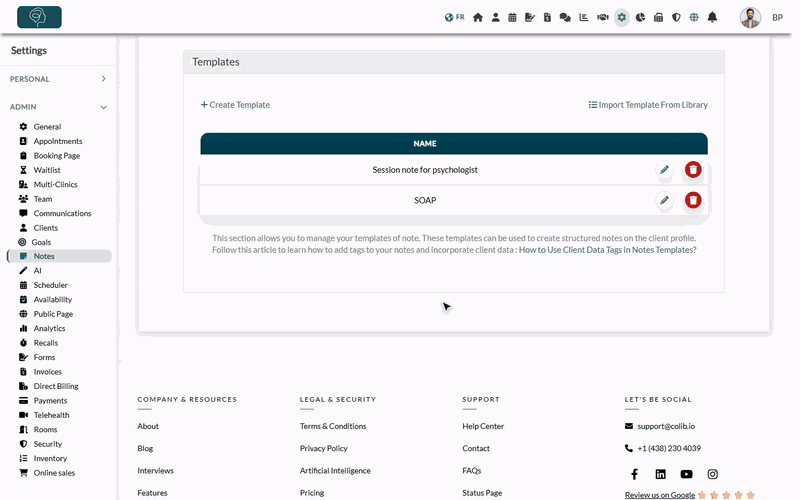Select the Notes settings item
Screen dimensions: 800x500
click(59, 256)
